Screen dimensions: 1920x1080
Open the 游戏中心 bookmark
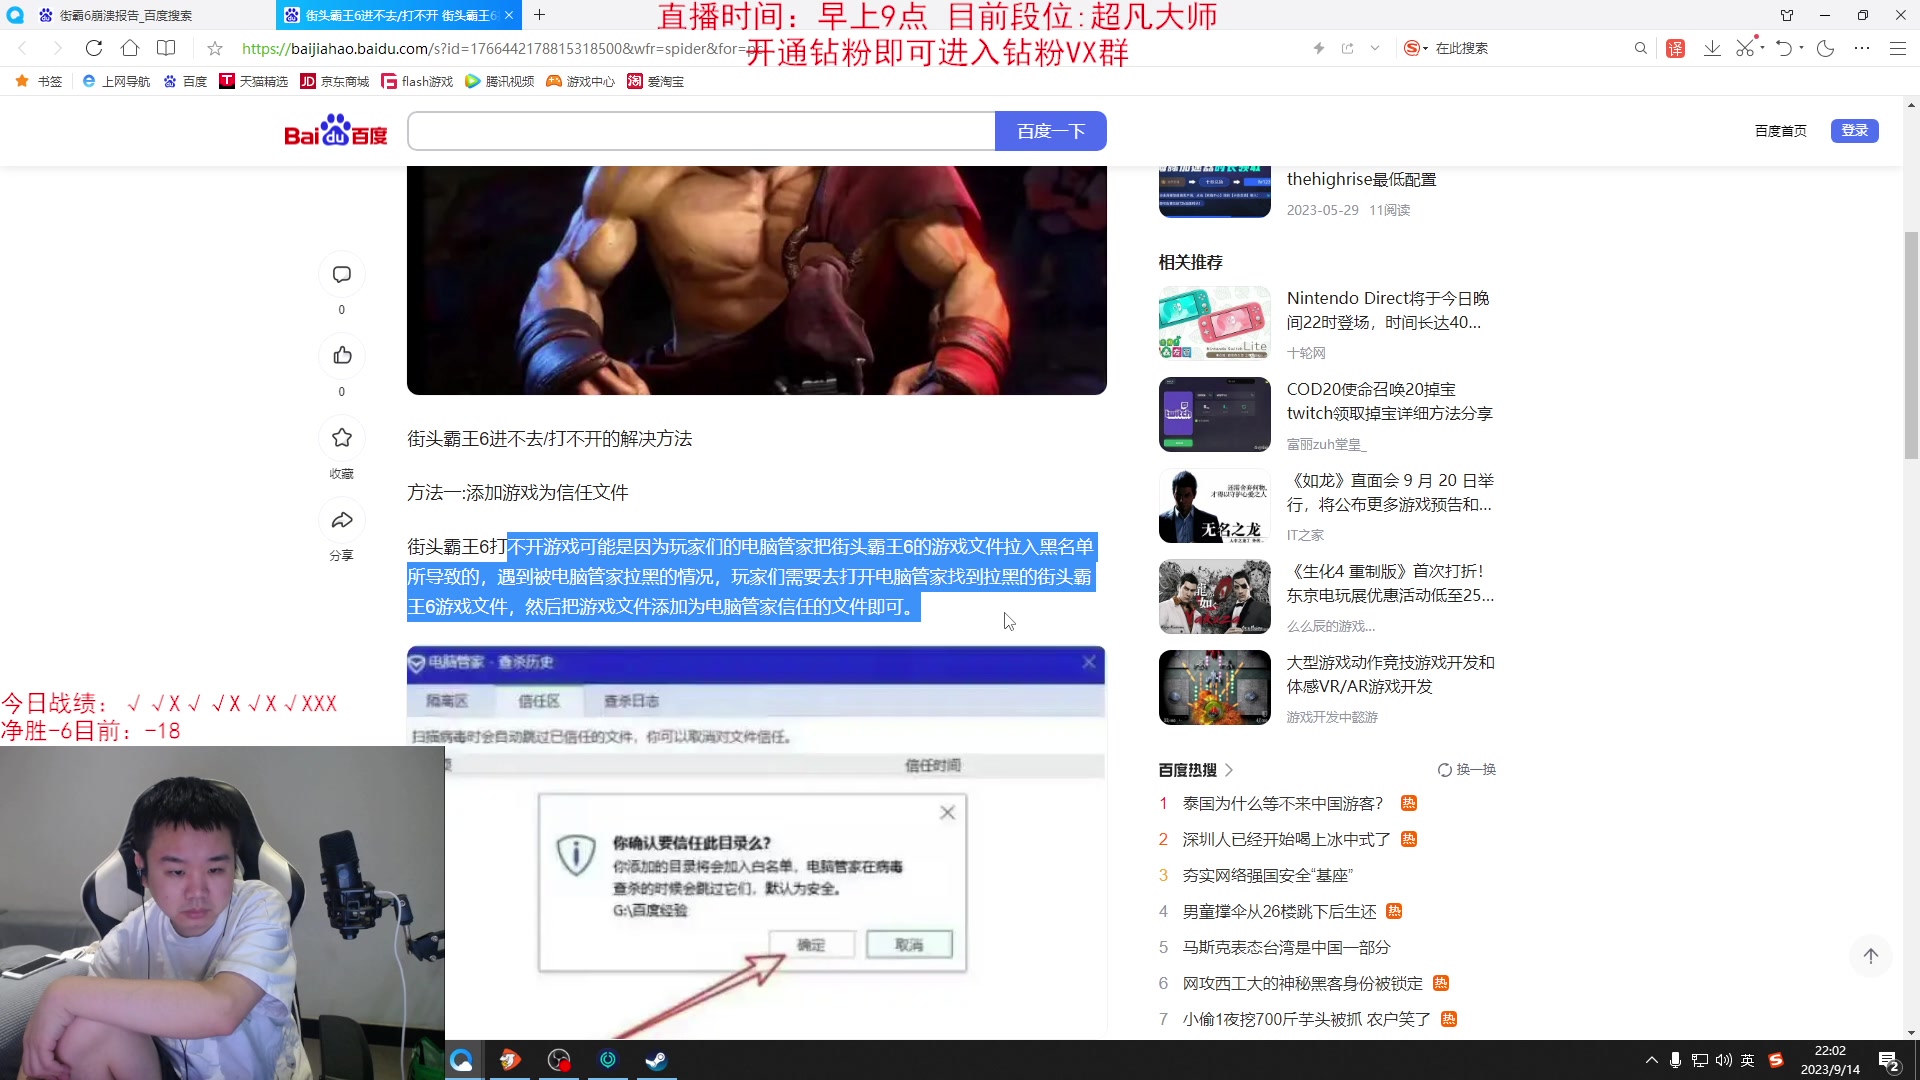[581, 81]
